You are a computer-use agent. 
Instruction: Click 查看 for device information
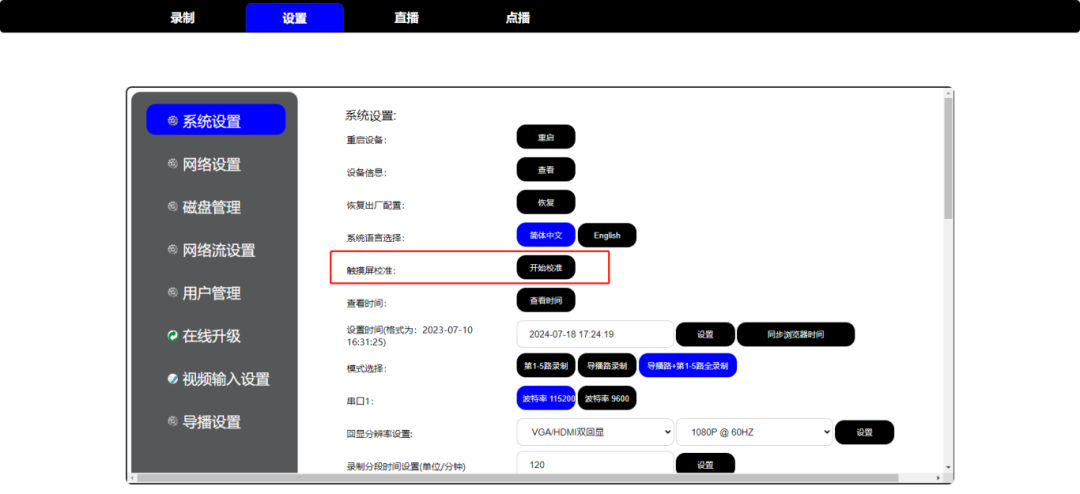tap(546, 169)
